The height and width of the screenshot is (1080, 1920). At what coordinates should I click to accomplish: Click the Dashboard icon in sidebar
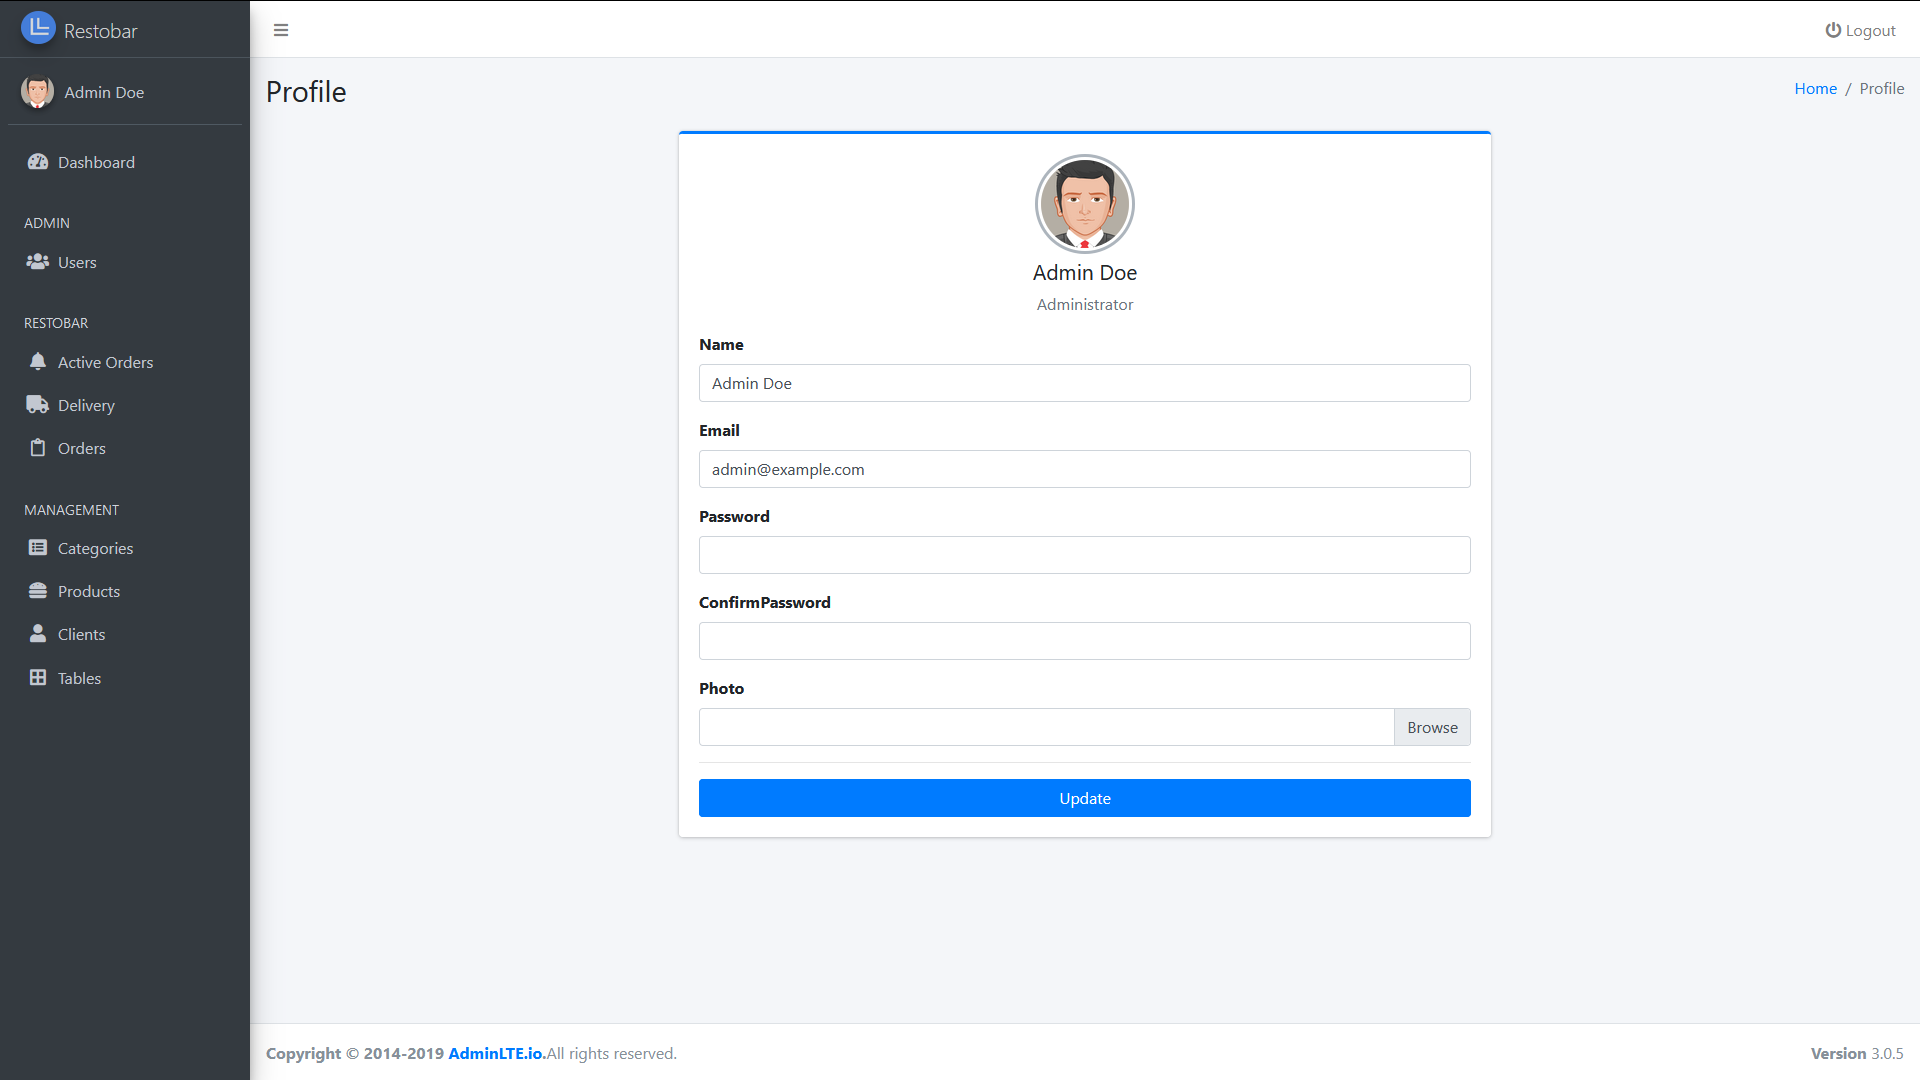point(38,161)
